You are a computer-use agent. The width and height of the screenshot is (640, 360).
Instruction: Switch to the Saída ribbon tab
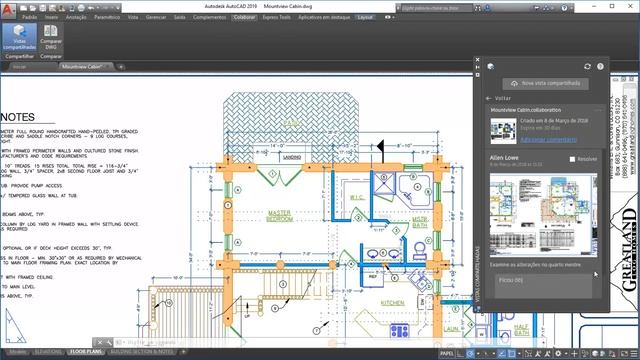[x=180, y=17]
